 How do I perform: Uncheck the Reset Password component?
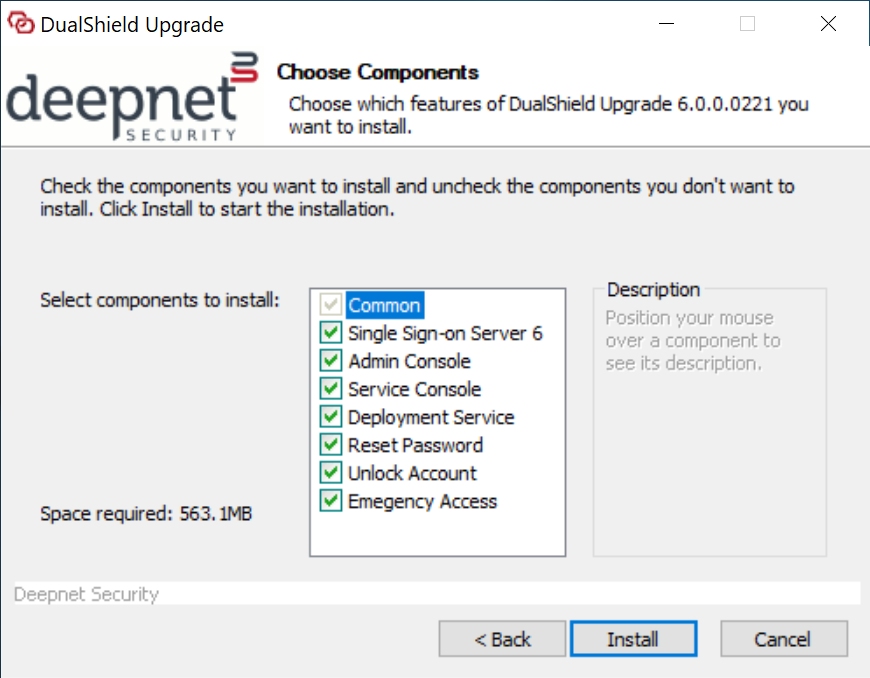[x=330, y=445]
